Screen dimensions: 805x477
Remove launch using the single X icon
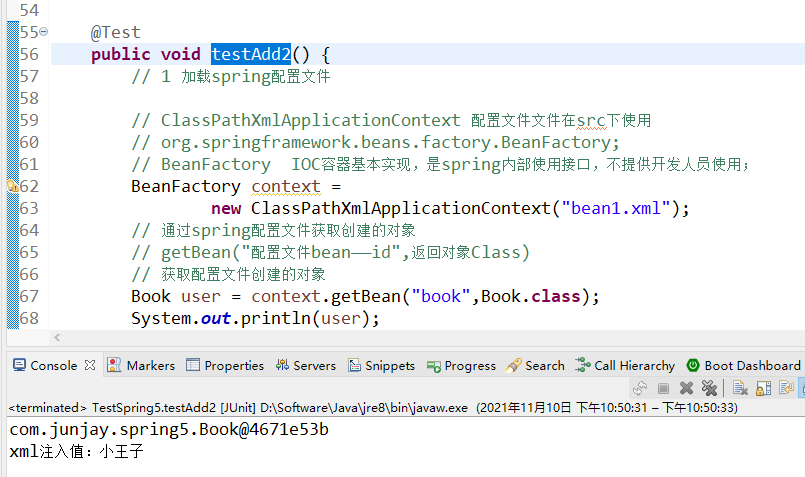click(x=686, y=388)
